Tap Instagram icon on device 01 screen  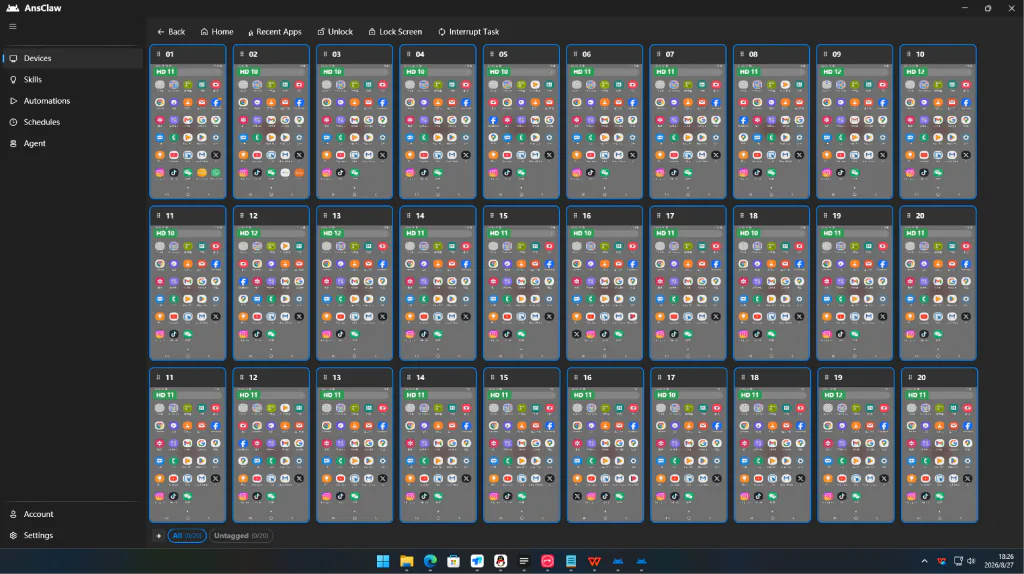(160, 172)
